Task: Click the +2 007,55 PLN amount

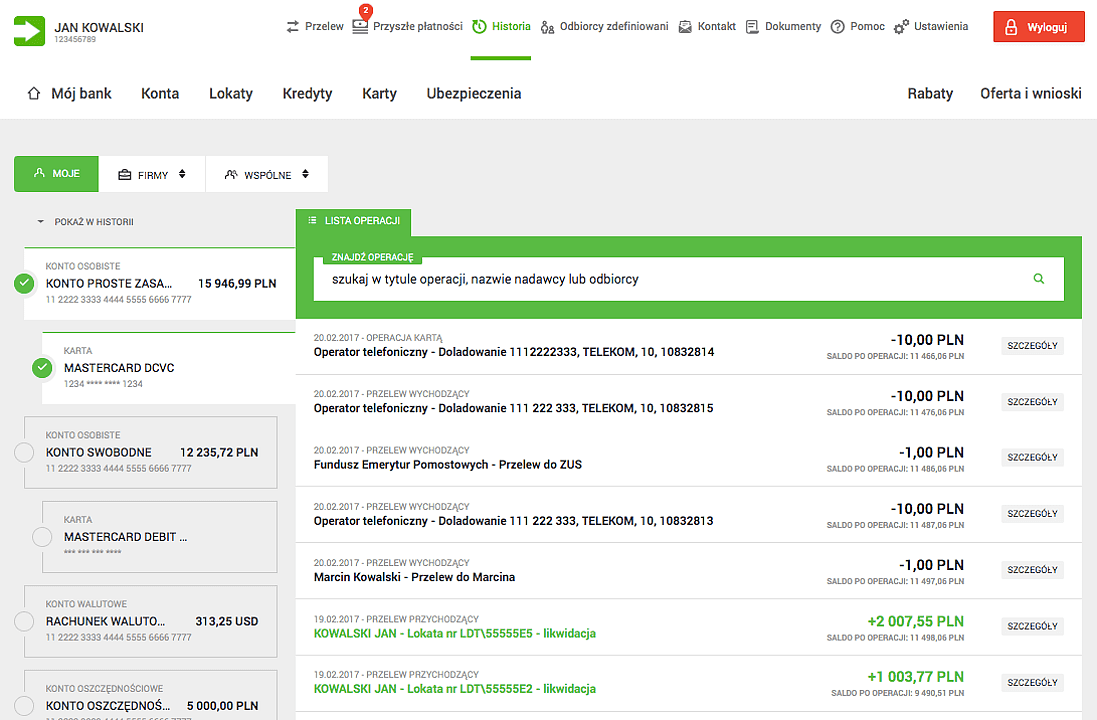Action: click(915, 621)
